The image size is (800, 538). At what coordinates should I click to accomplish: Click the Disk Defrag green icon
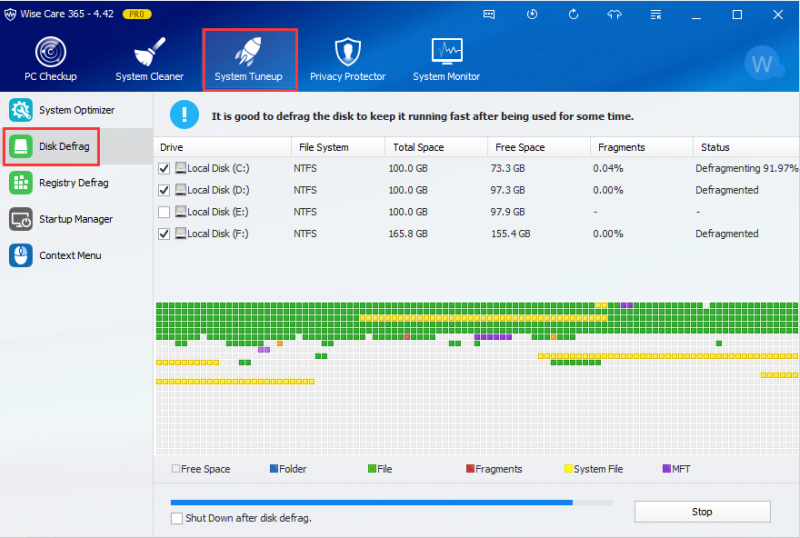21,146
